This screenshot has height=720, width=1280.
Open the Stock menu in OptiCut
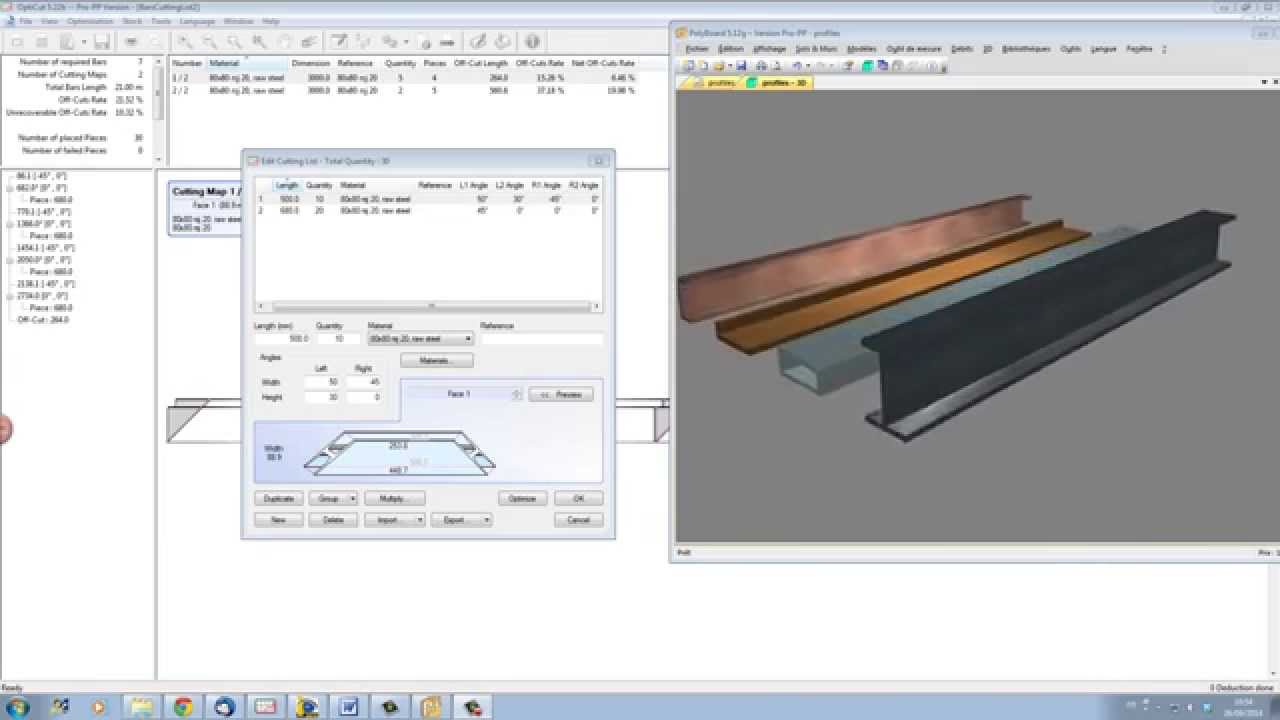coord(132,21)
